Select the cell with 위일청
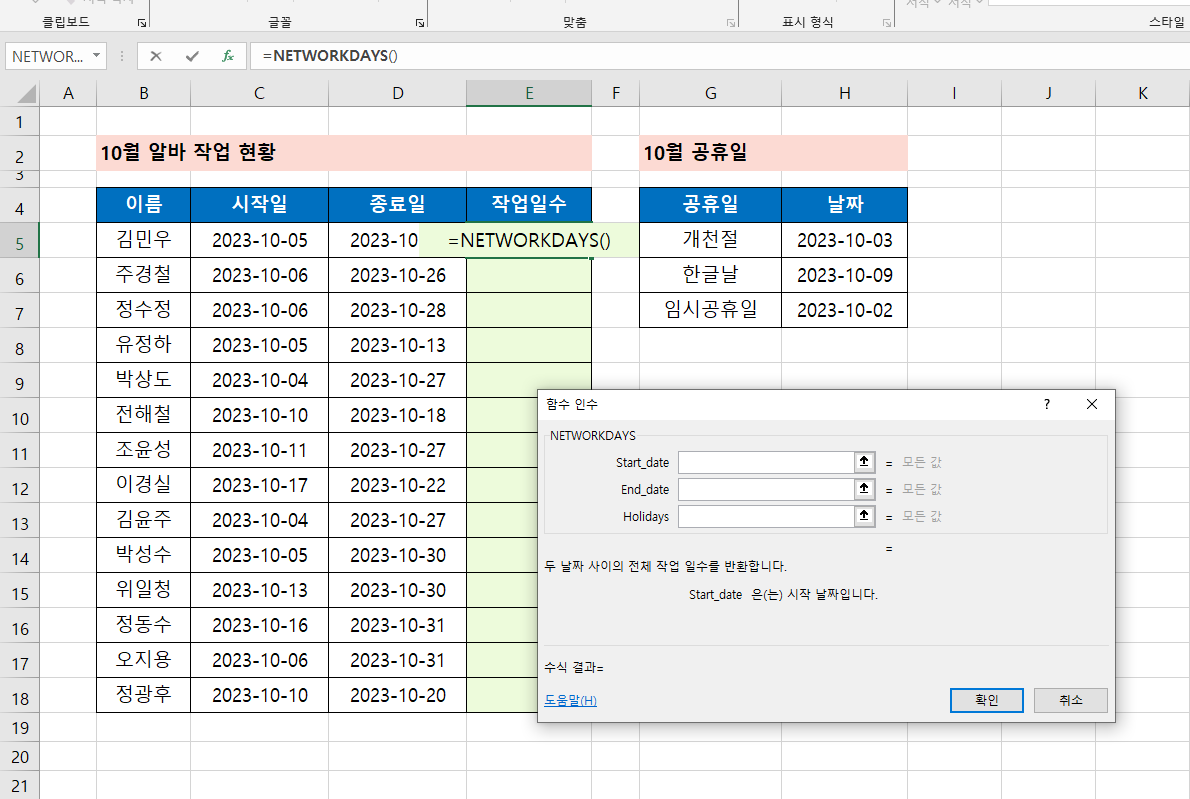The height and width of the screenshot is (799, 1190). click(x=143, y=590)
